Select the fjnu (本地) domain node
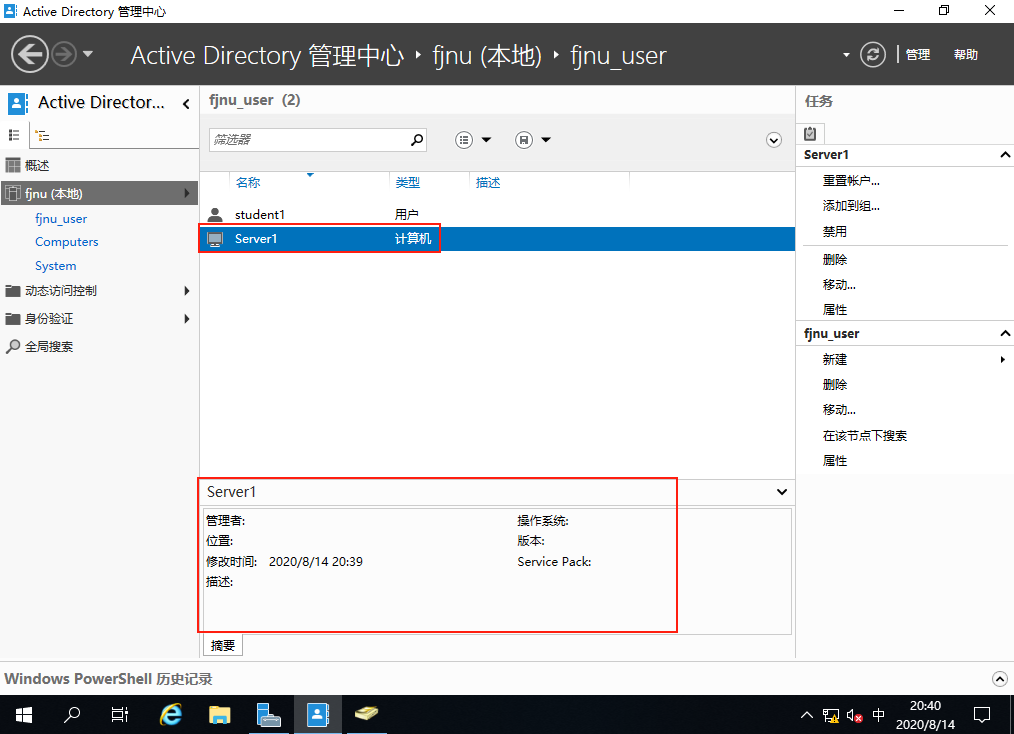Screen dimensions: 1014x734 tap(100, 193)
